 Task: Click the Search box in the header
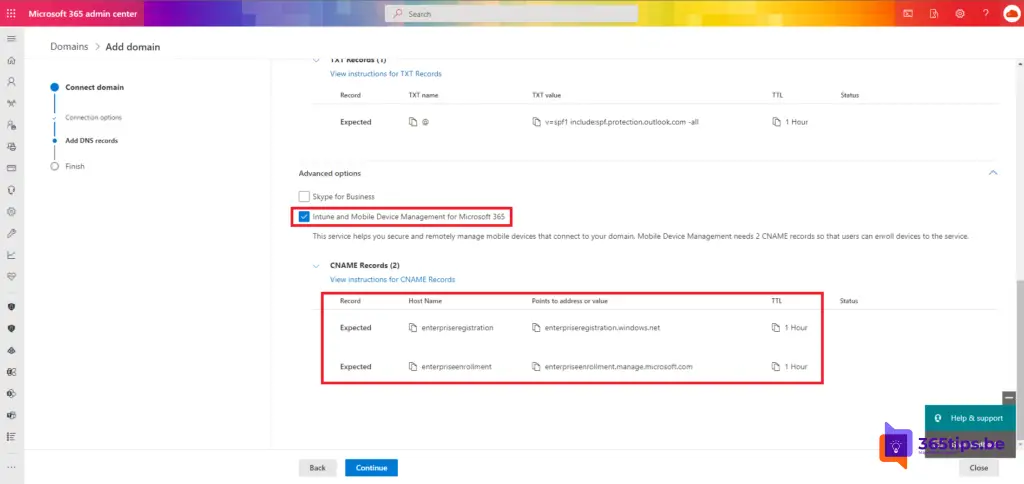(511, 14)
